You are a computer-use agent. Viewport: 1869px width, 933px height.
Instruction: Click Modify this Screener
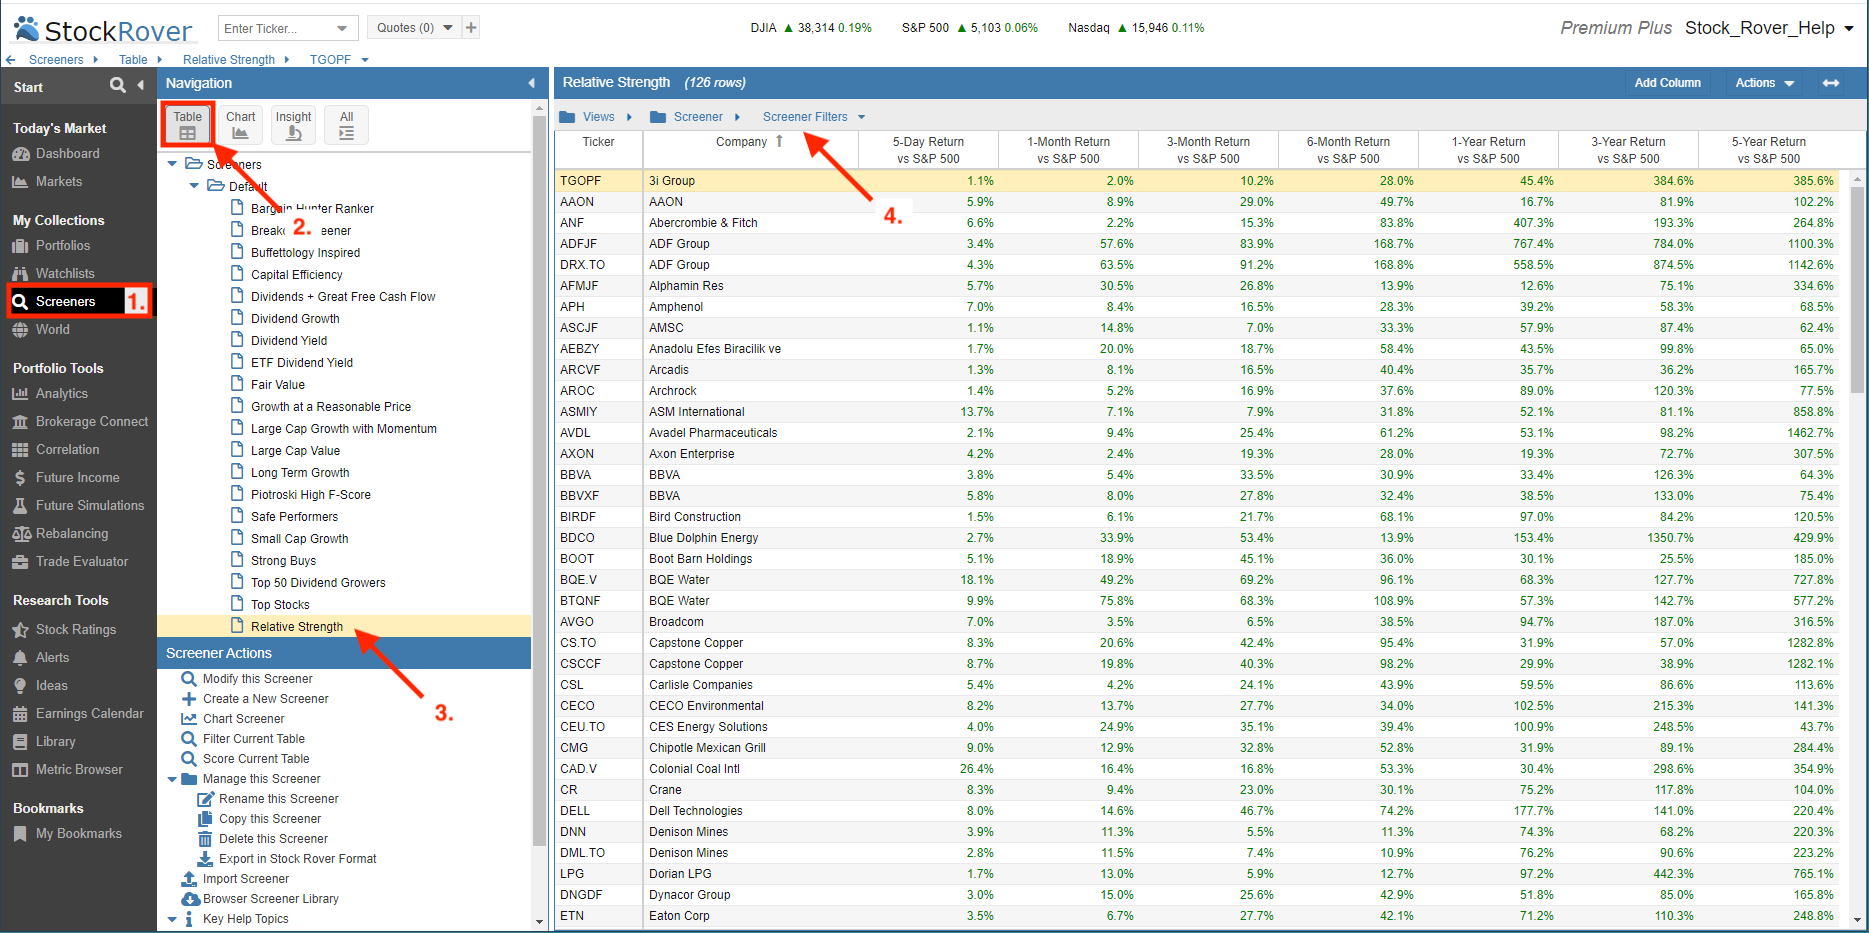(x=257, y=679)
